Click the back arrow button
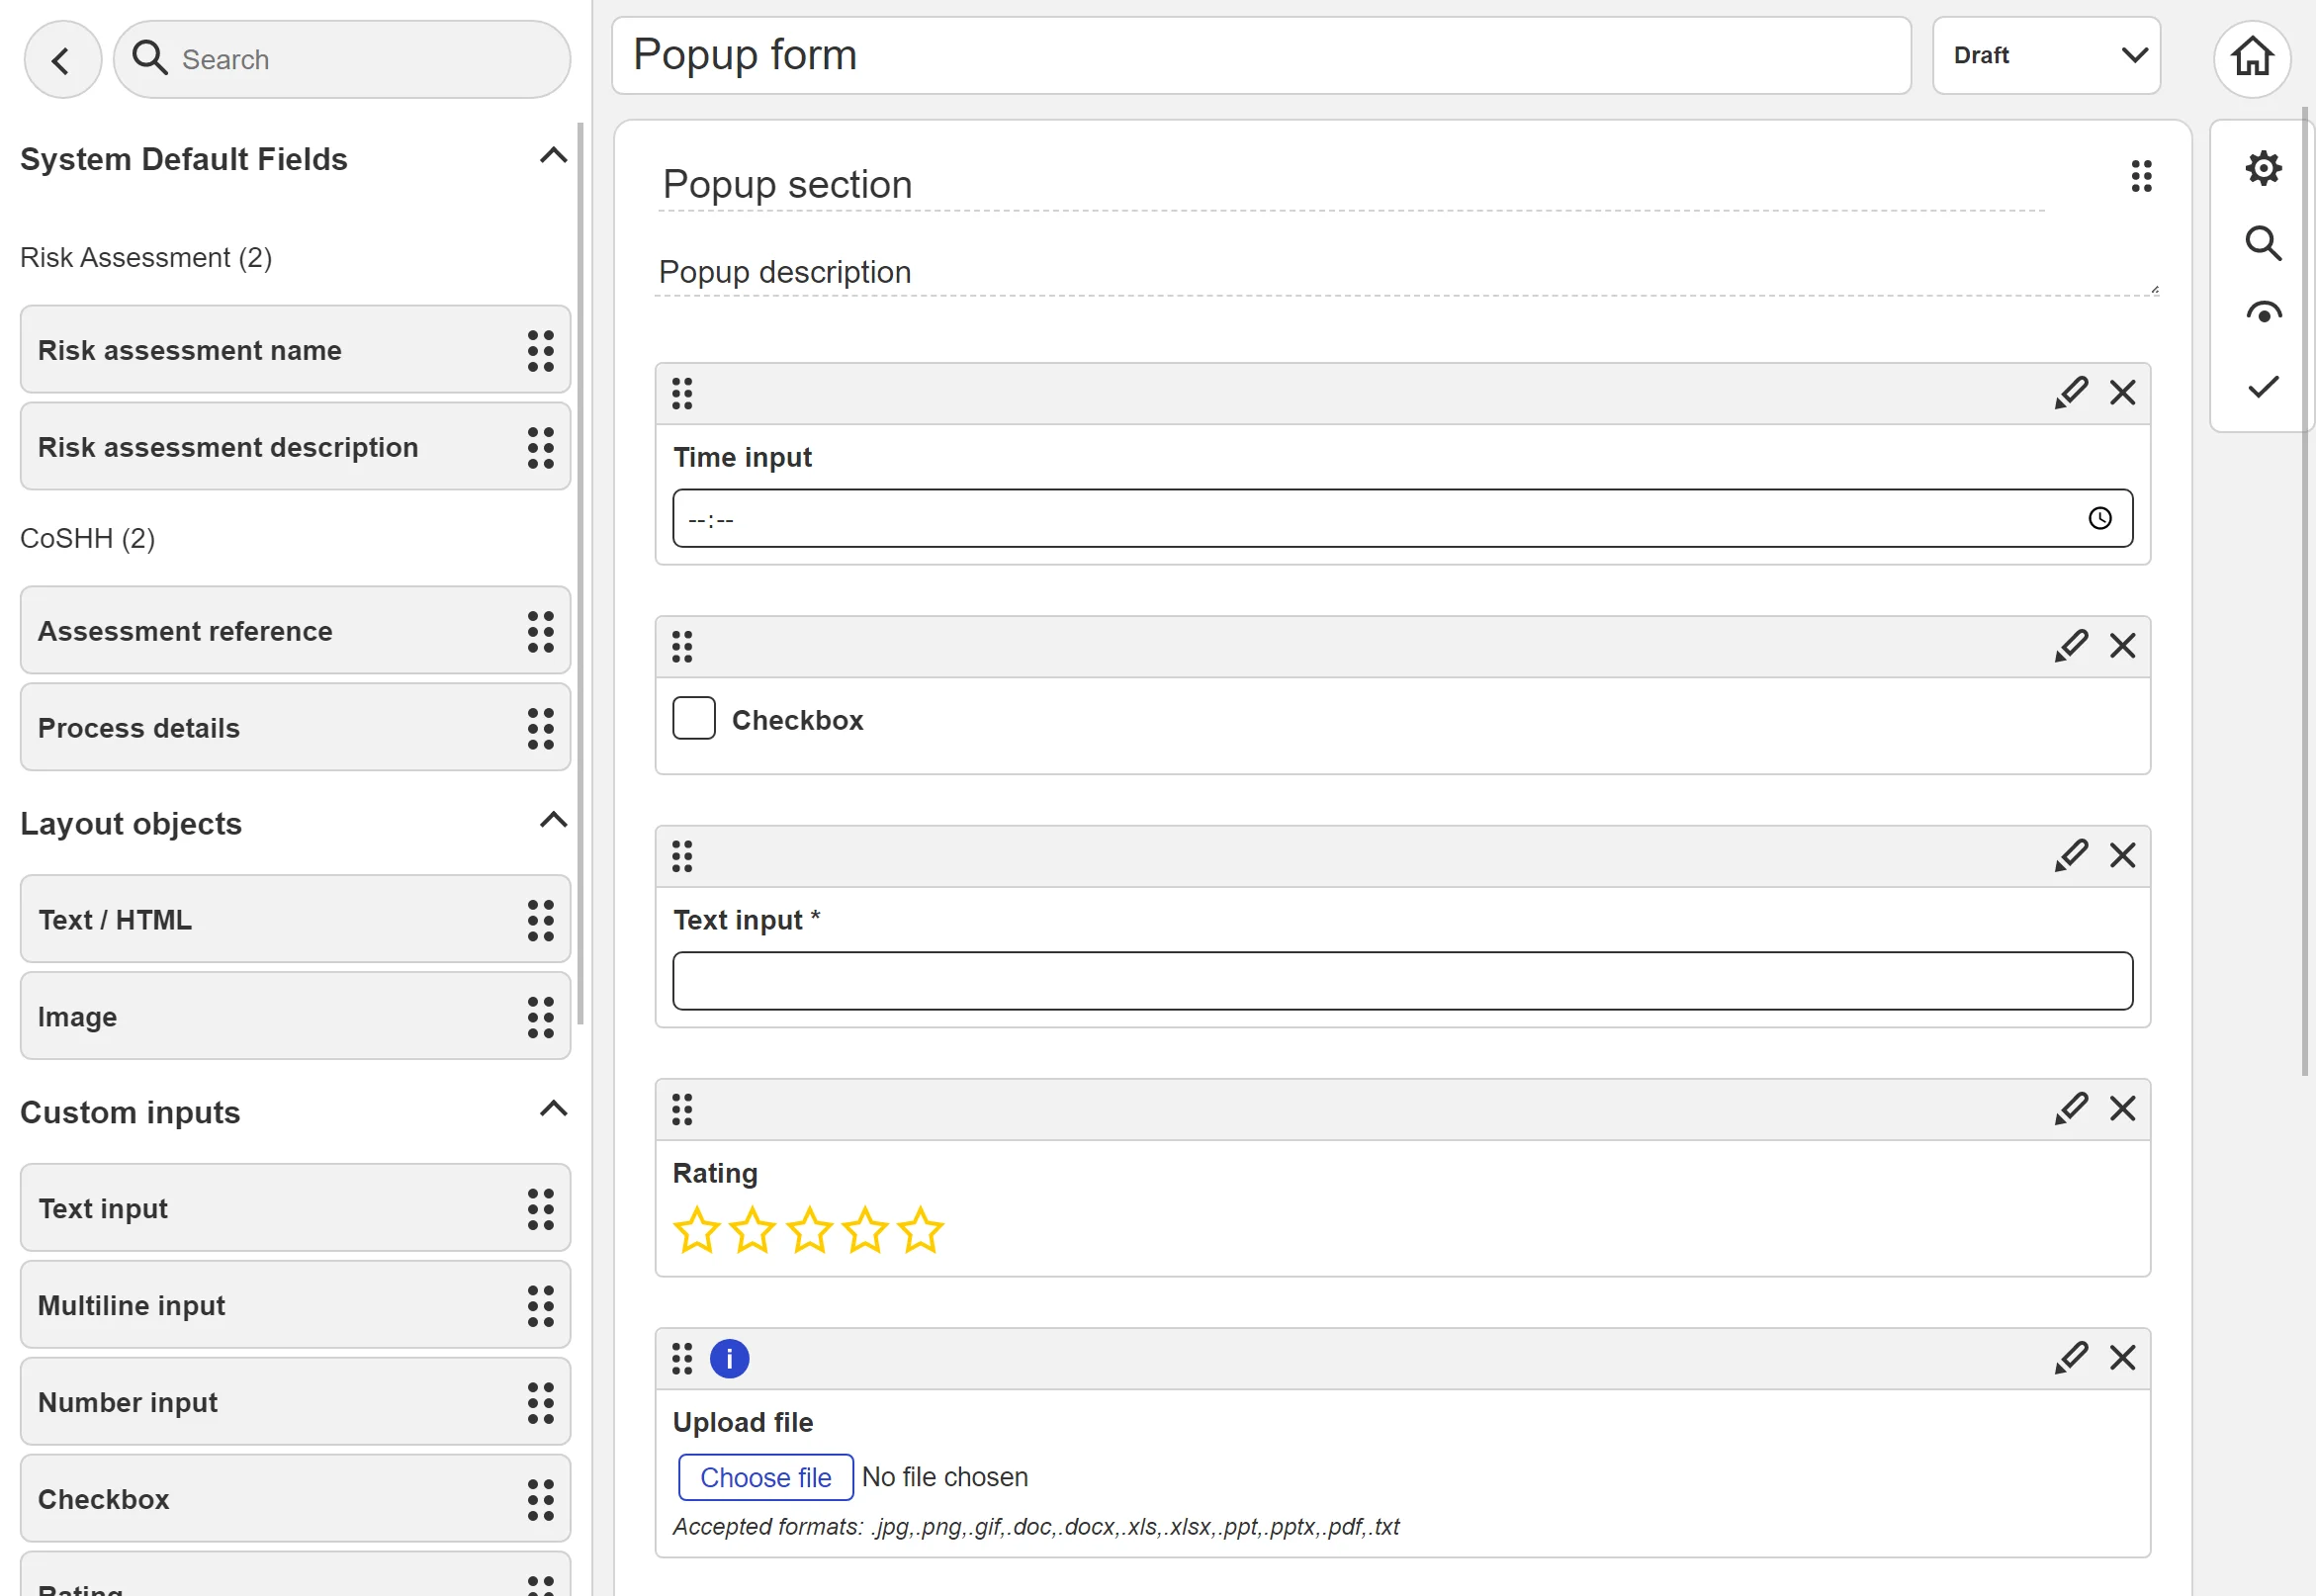The width and height of the screenshot is (2316, 1596). pos(62,60)
